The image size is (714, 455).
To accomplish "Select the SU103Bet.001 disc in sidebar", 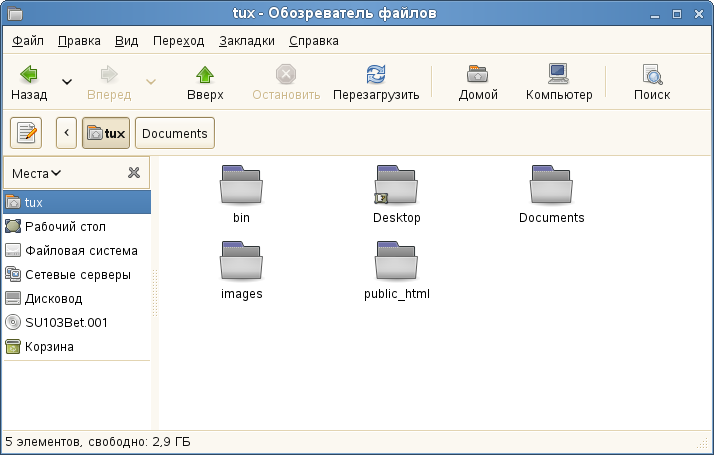I will pyautogui.click(x=66, y=323).
